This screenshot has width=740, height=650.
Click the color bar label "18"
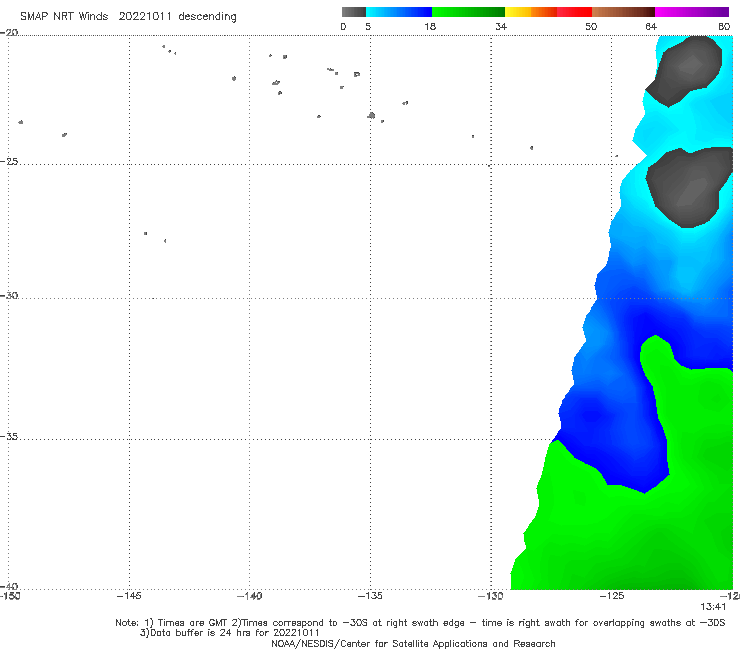pyautogui.click(x=430, y=26)
